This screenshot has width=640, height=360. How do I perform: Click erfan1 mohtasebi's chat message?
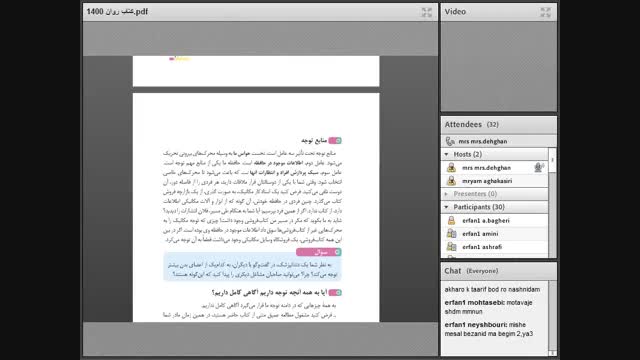coord(488,307)
